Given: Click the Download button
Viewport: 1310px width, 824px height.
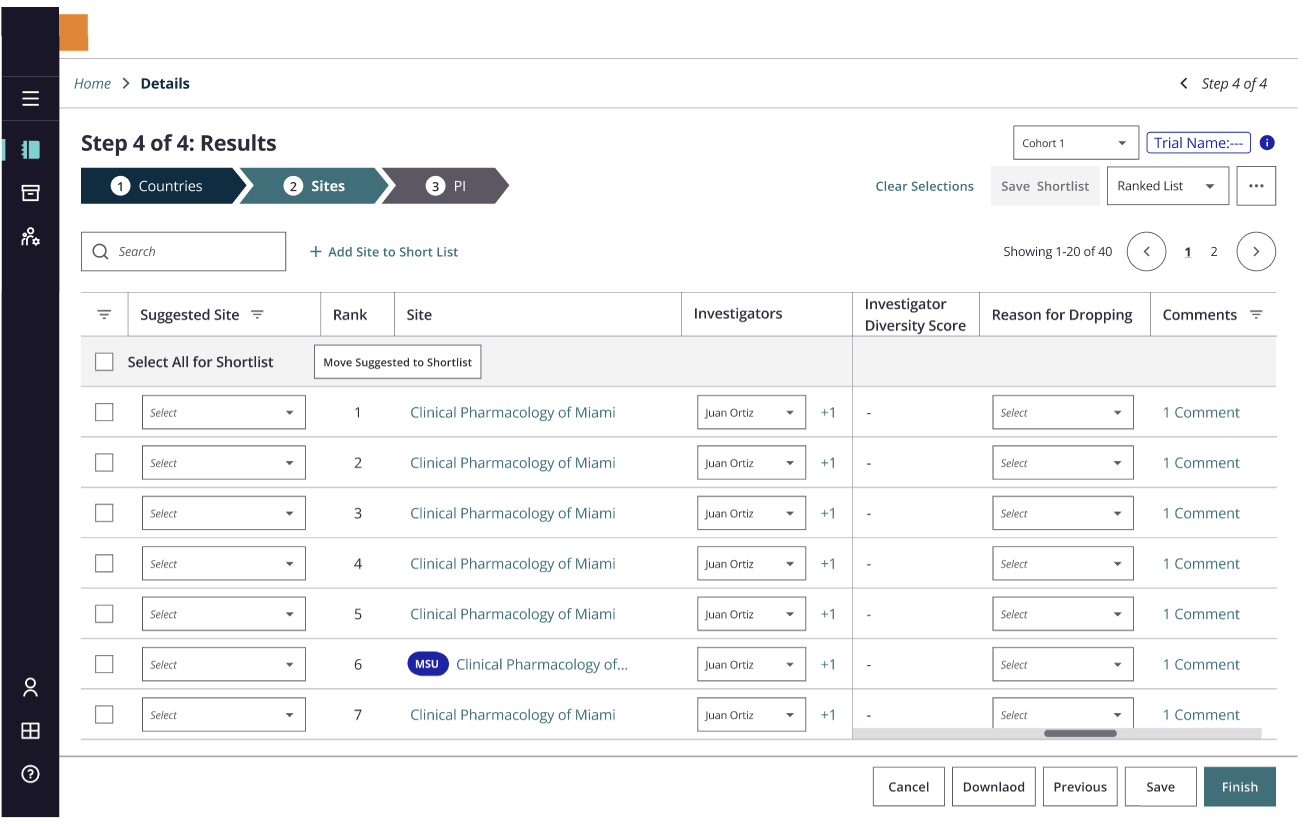Looking at the screenshot, I should pyautogui.click(x=994, y=787).
